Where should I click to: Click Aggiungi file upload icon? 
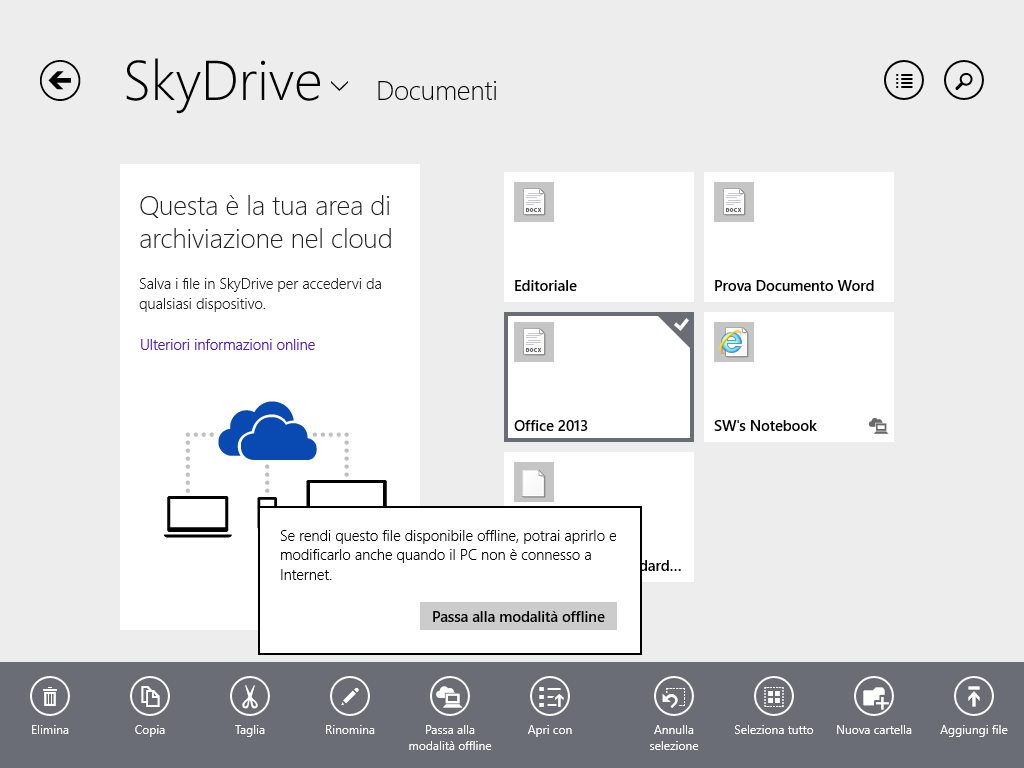[x=973, y=696]
